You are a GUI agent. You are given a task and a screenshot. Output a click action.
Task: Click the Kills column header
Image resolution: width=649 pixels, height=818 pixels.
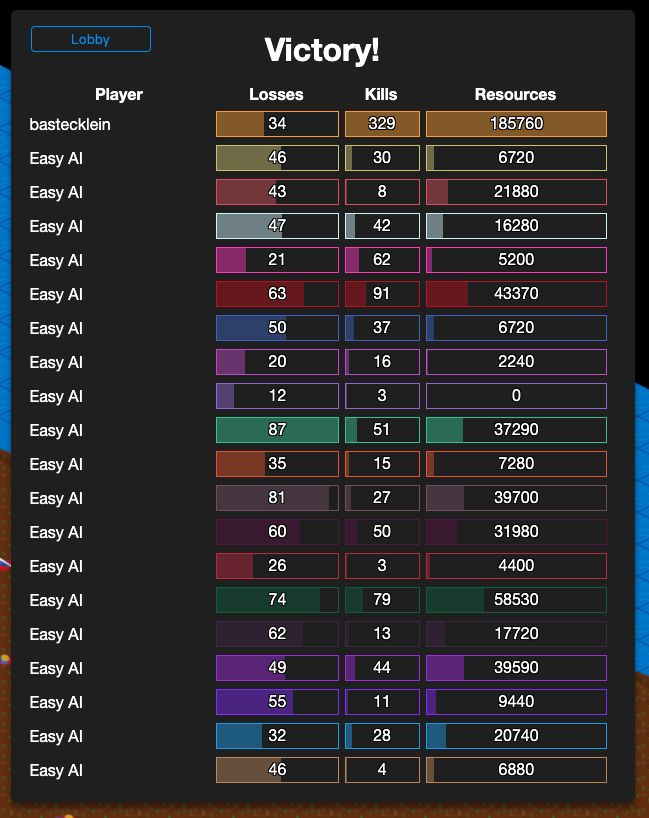point(381,94)
